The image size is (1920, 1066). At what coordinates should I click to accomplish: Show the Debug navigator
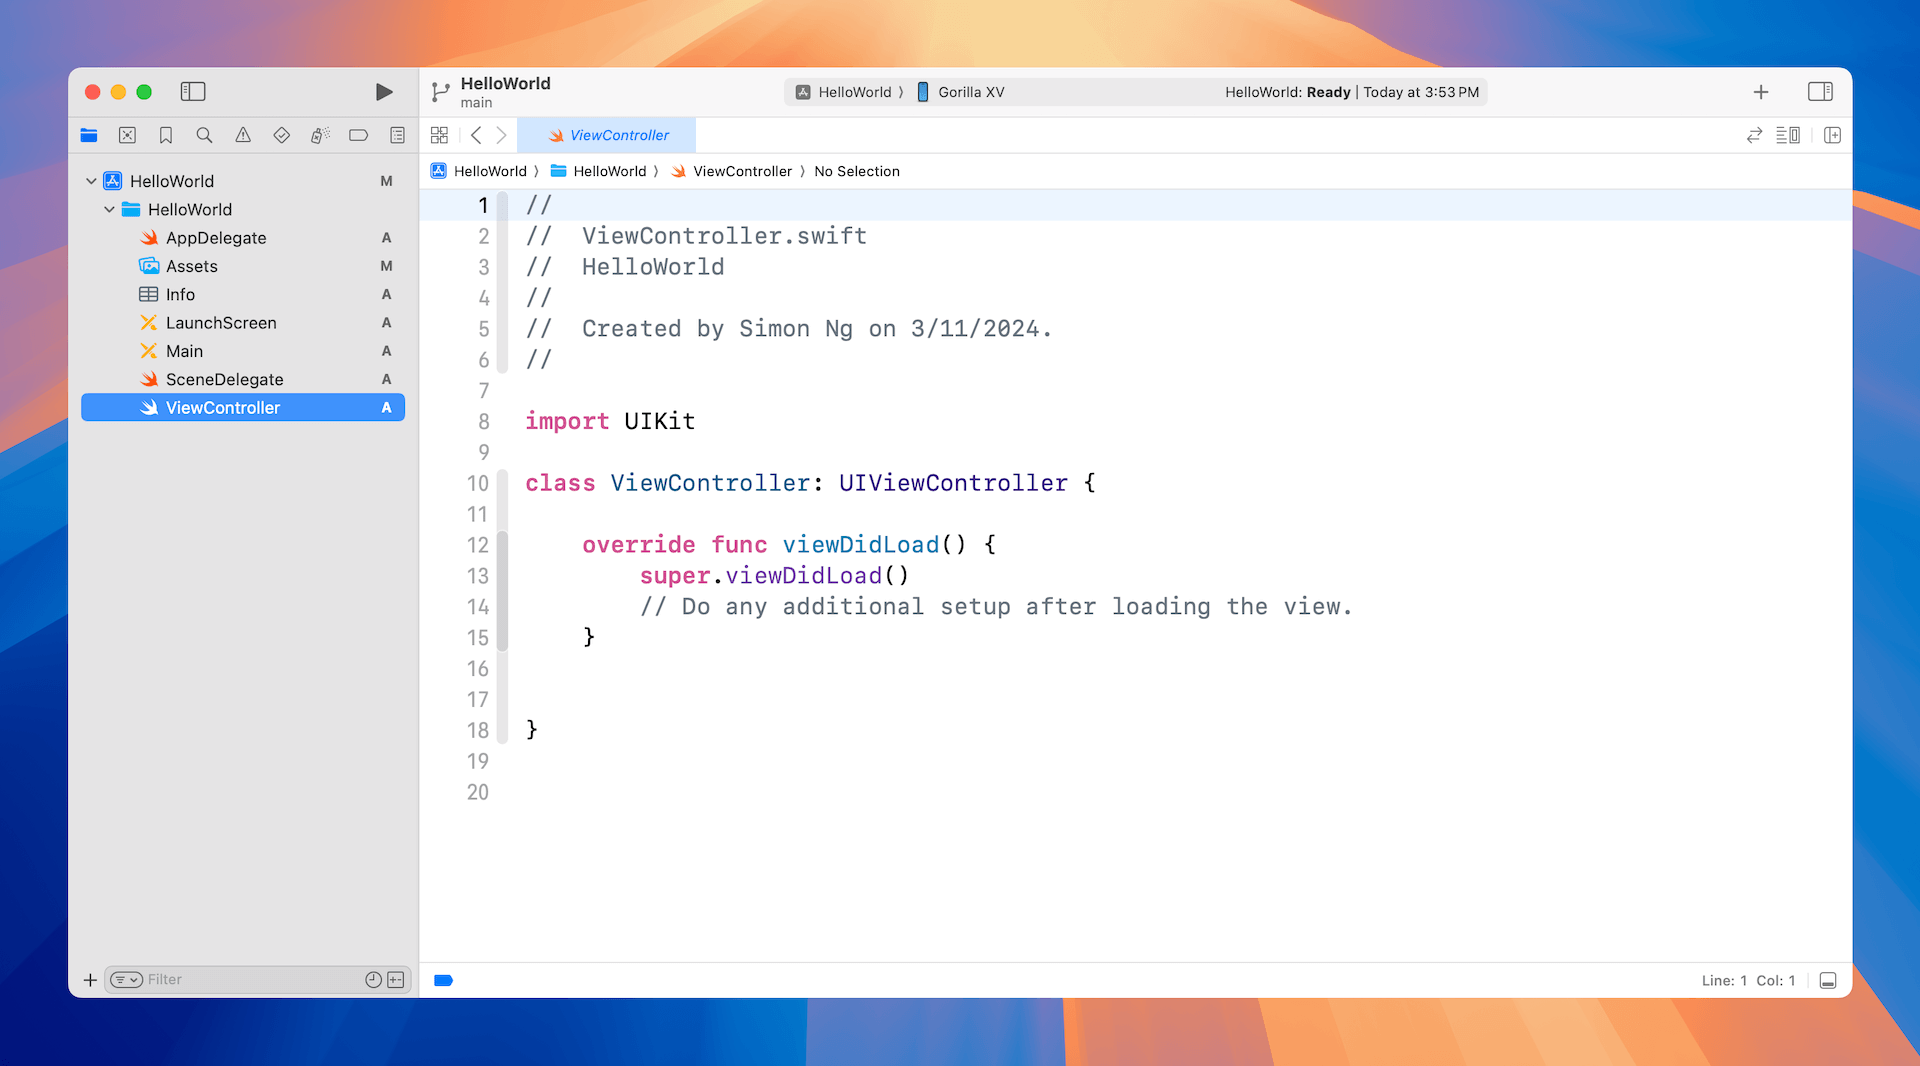pyautogui.click(x=320, y=135)
